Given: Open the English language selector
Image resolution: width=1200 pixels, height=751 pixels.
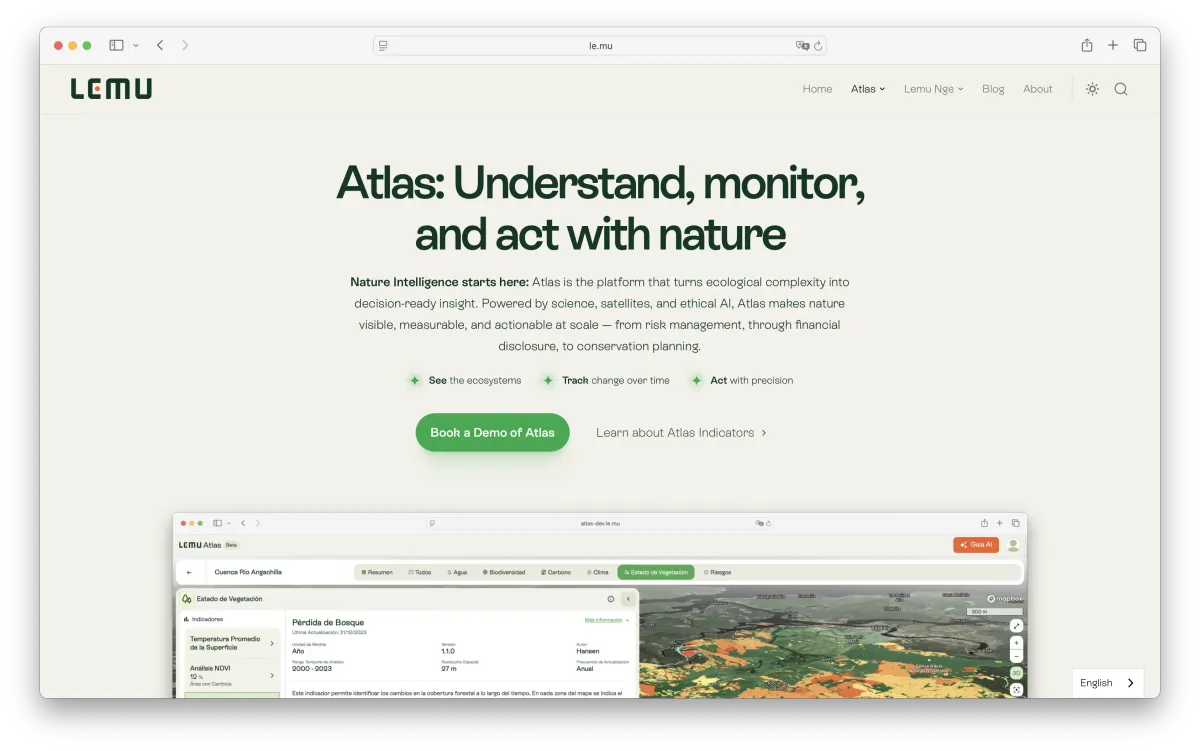Looking at the screenshot, I should tap(1106, 683).
